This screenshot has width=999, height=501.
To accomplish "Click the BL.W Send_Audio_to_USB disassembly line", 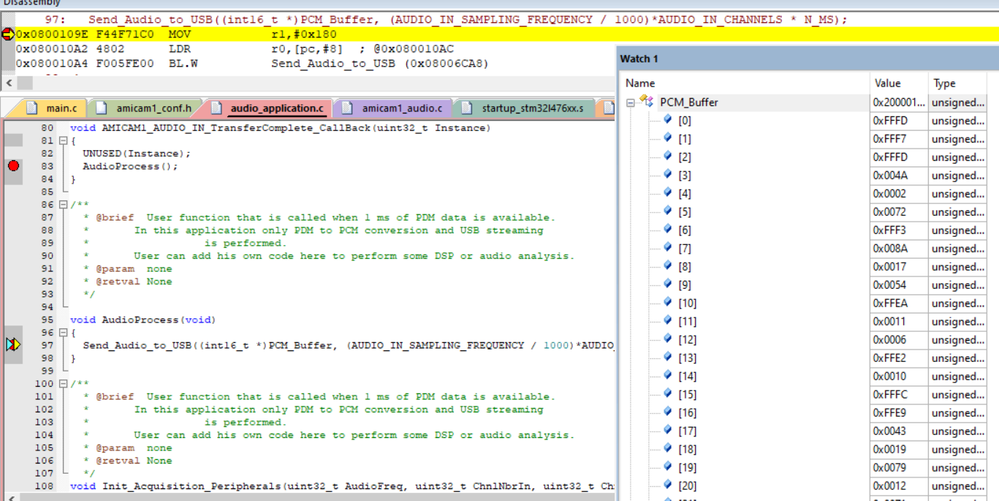I will click(252, 63).
